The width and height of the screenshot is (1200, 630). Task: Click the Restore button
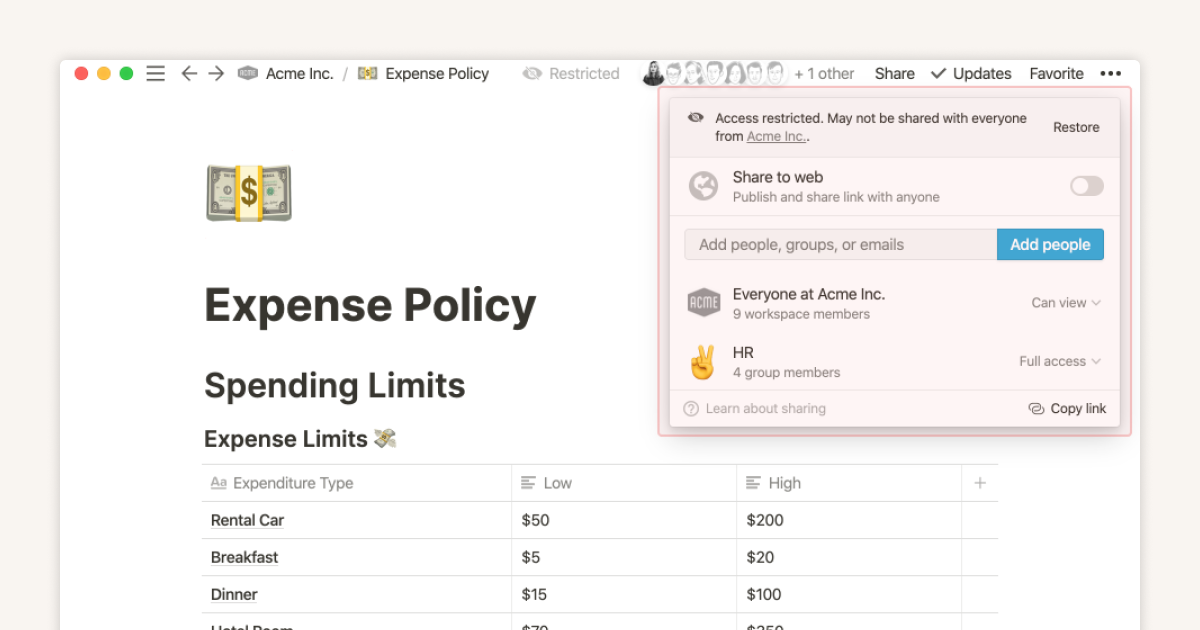point(1075,127)
